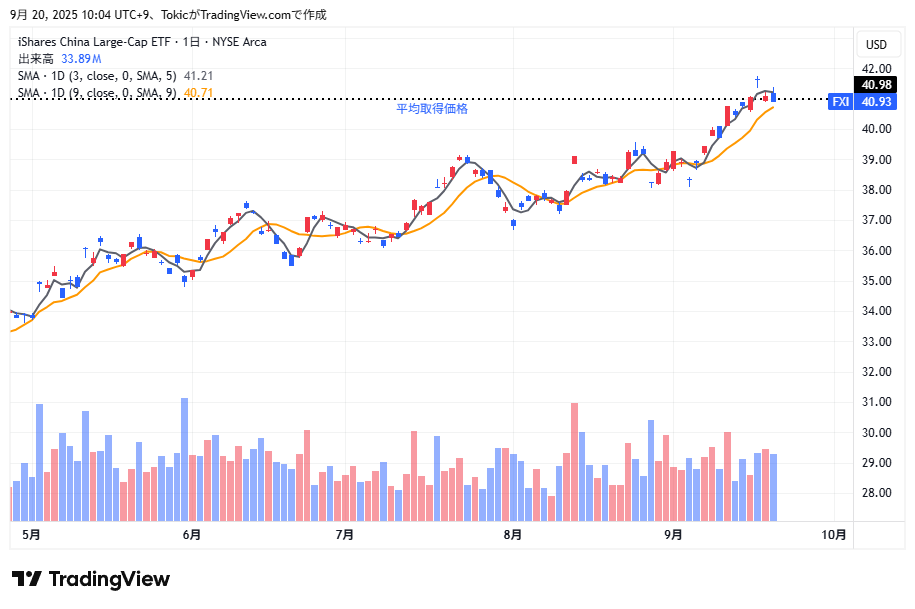Image resolution: width=915 pixels, height=609 pixels.
Task: Click the 38.00 price axis label
Action: point(876,190)
